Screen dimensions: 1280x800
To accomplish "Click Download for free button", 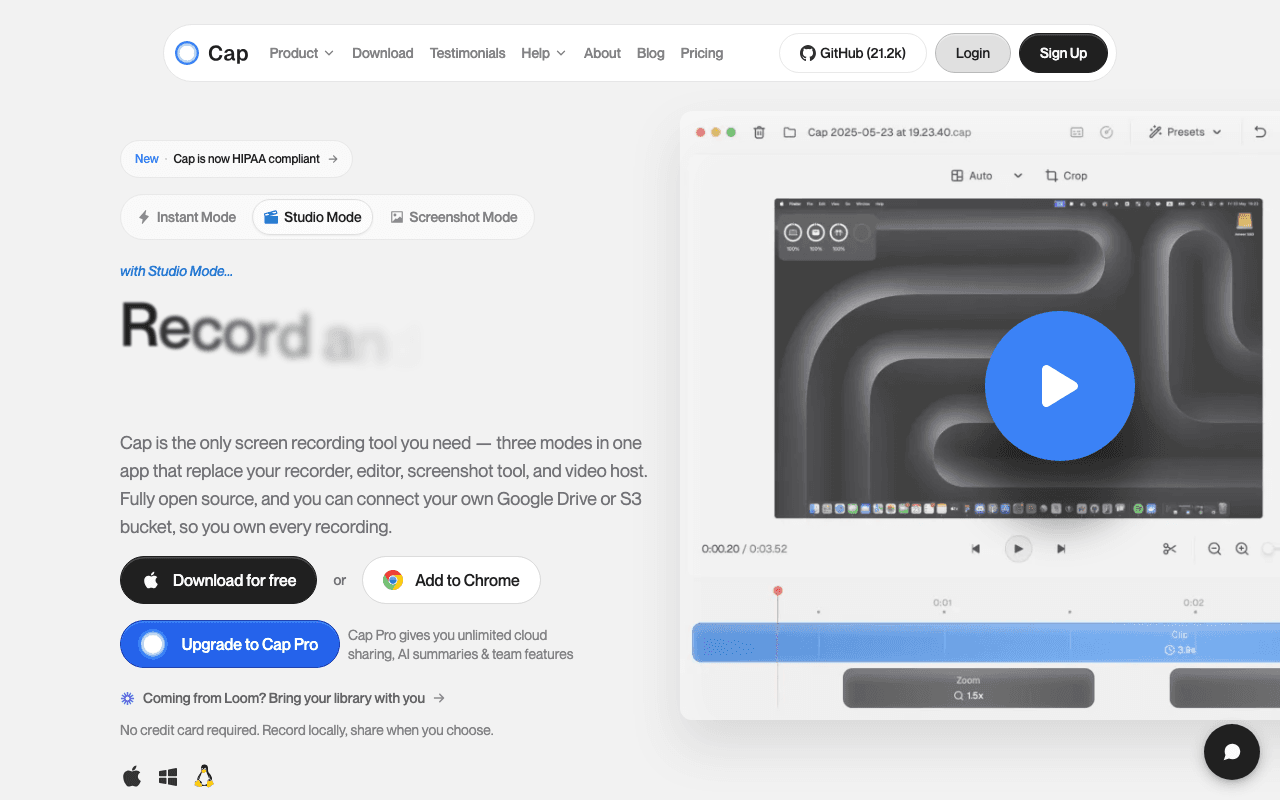I will click(x=218, y=580).
